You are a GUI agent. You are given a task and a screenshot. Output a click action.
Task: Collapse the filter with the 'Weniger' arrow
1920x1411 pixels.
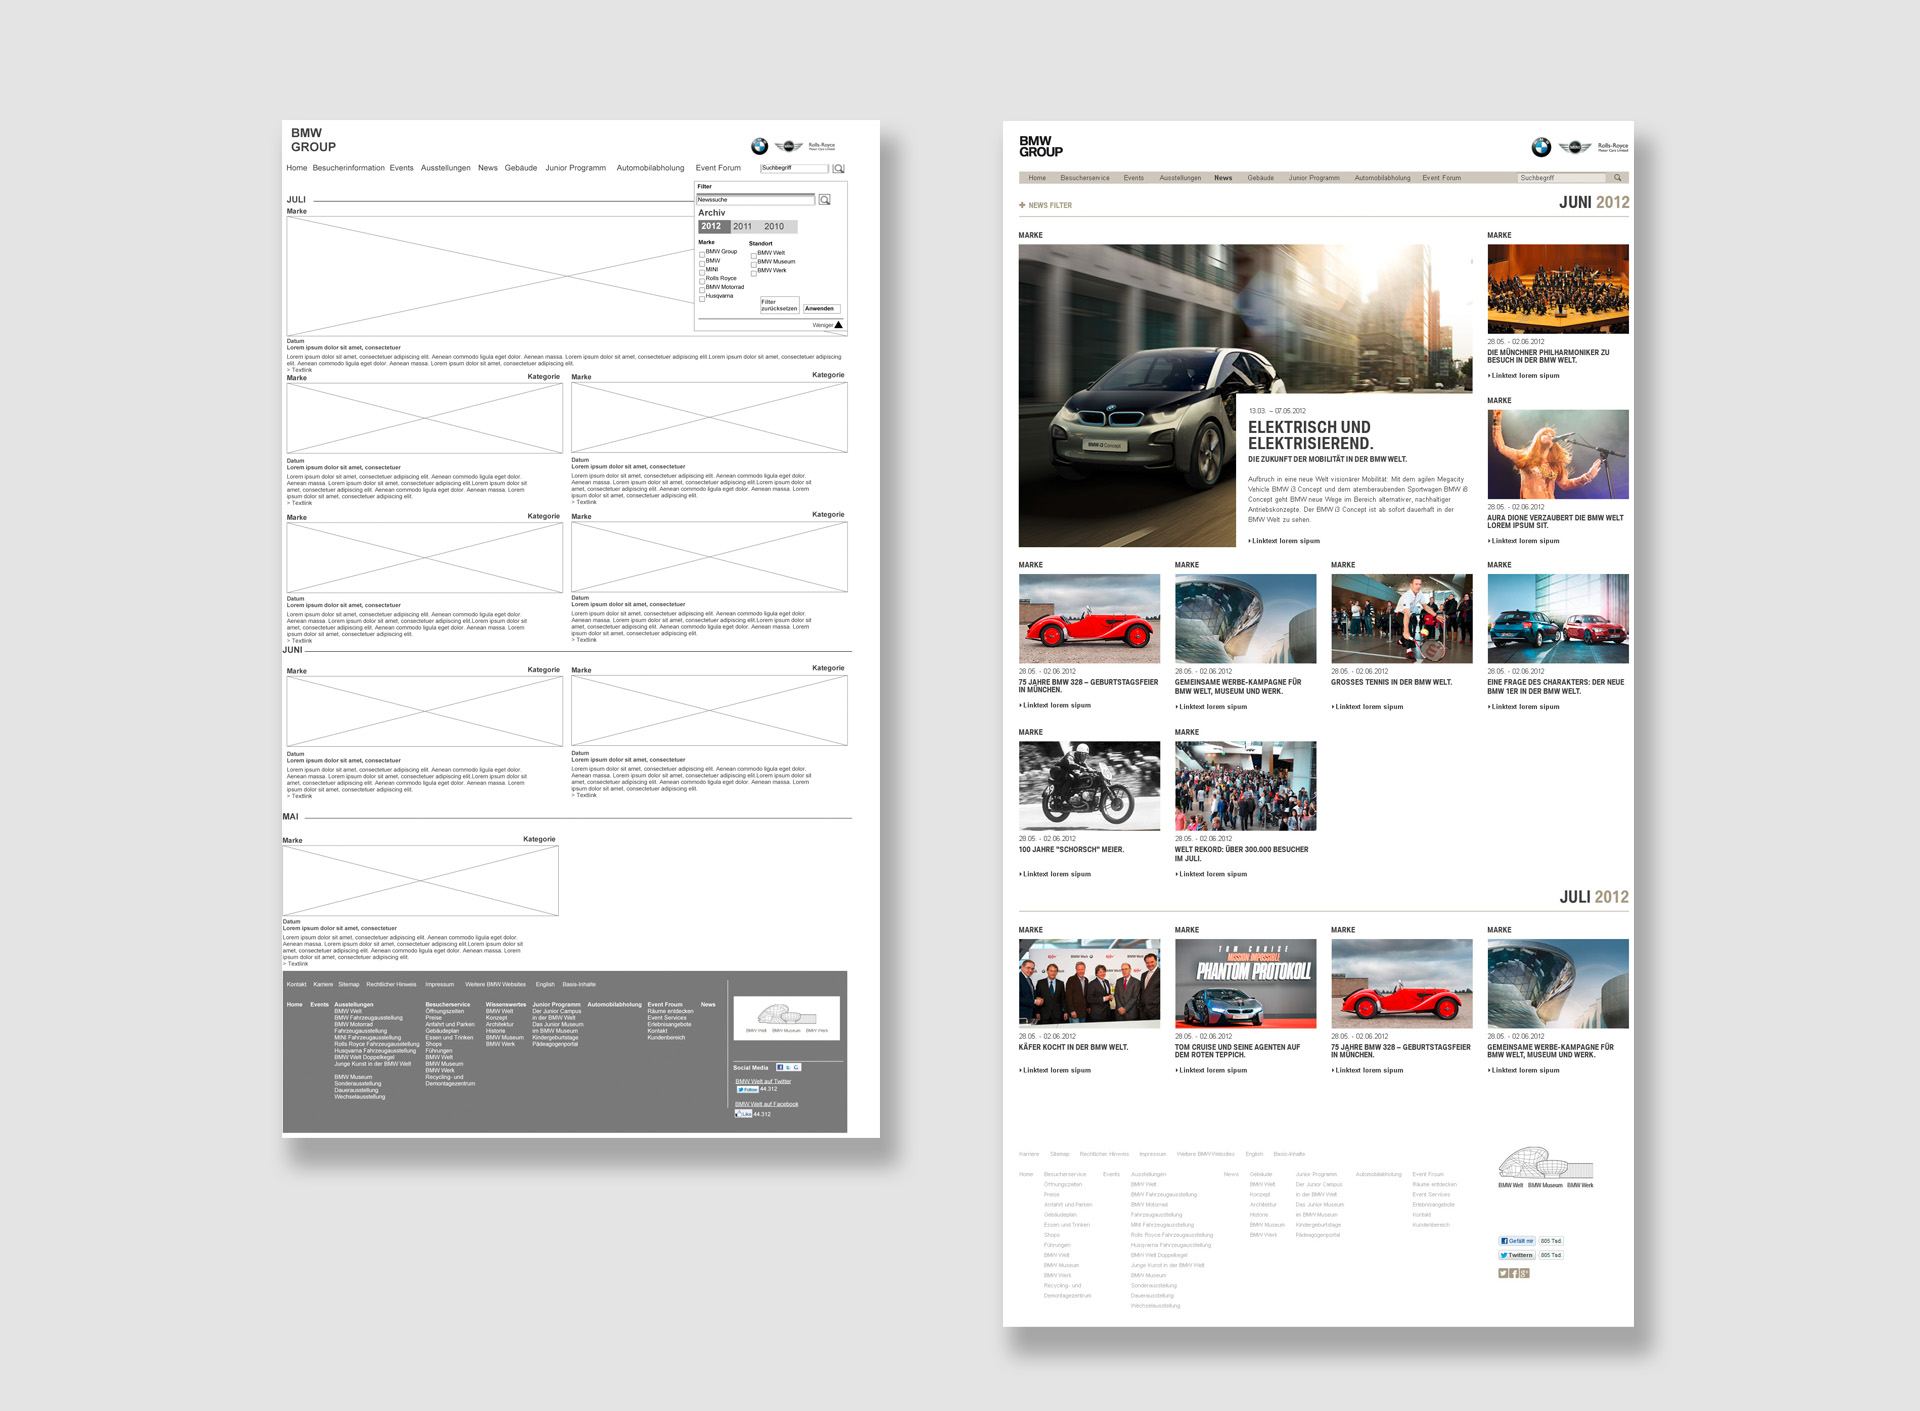838,325
